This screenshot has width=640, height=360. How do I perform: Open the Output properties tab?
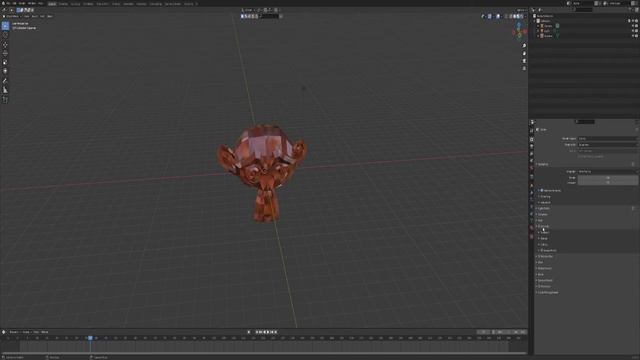[531, 147]
